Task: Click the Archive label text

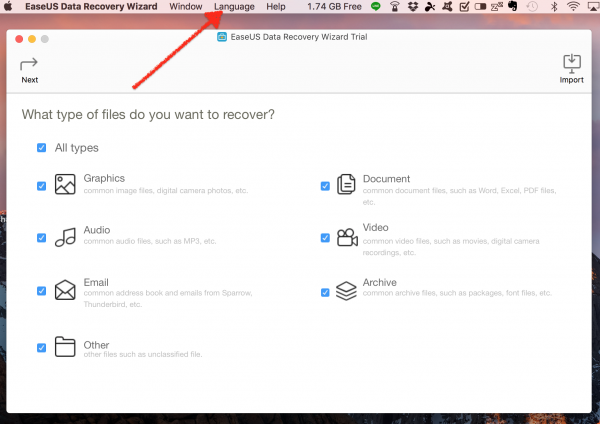Action: 380,282
